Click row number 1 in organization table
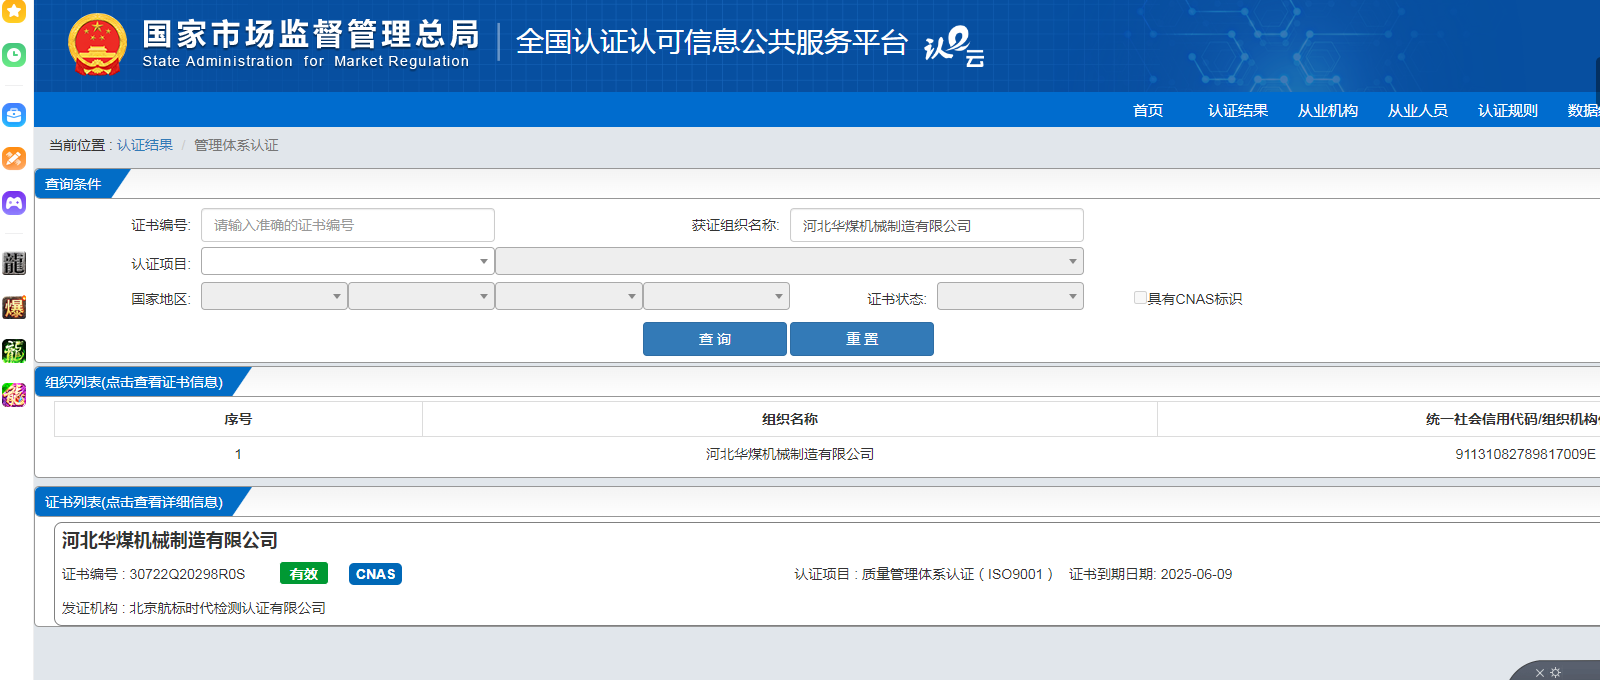This screenshot has height=680, width=1600. [x=238, y=454]
